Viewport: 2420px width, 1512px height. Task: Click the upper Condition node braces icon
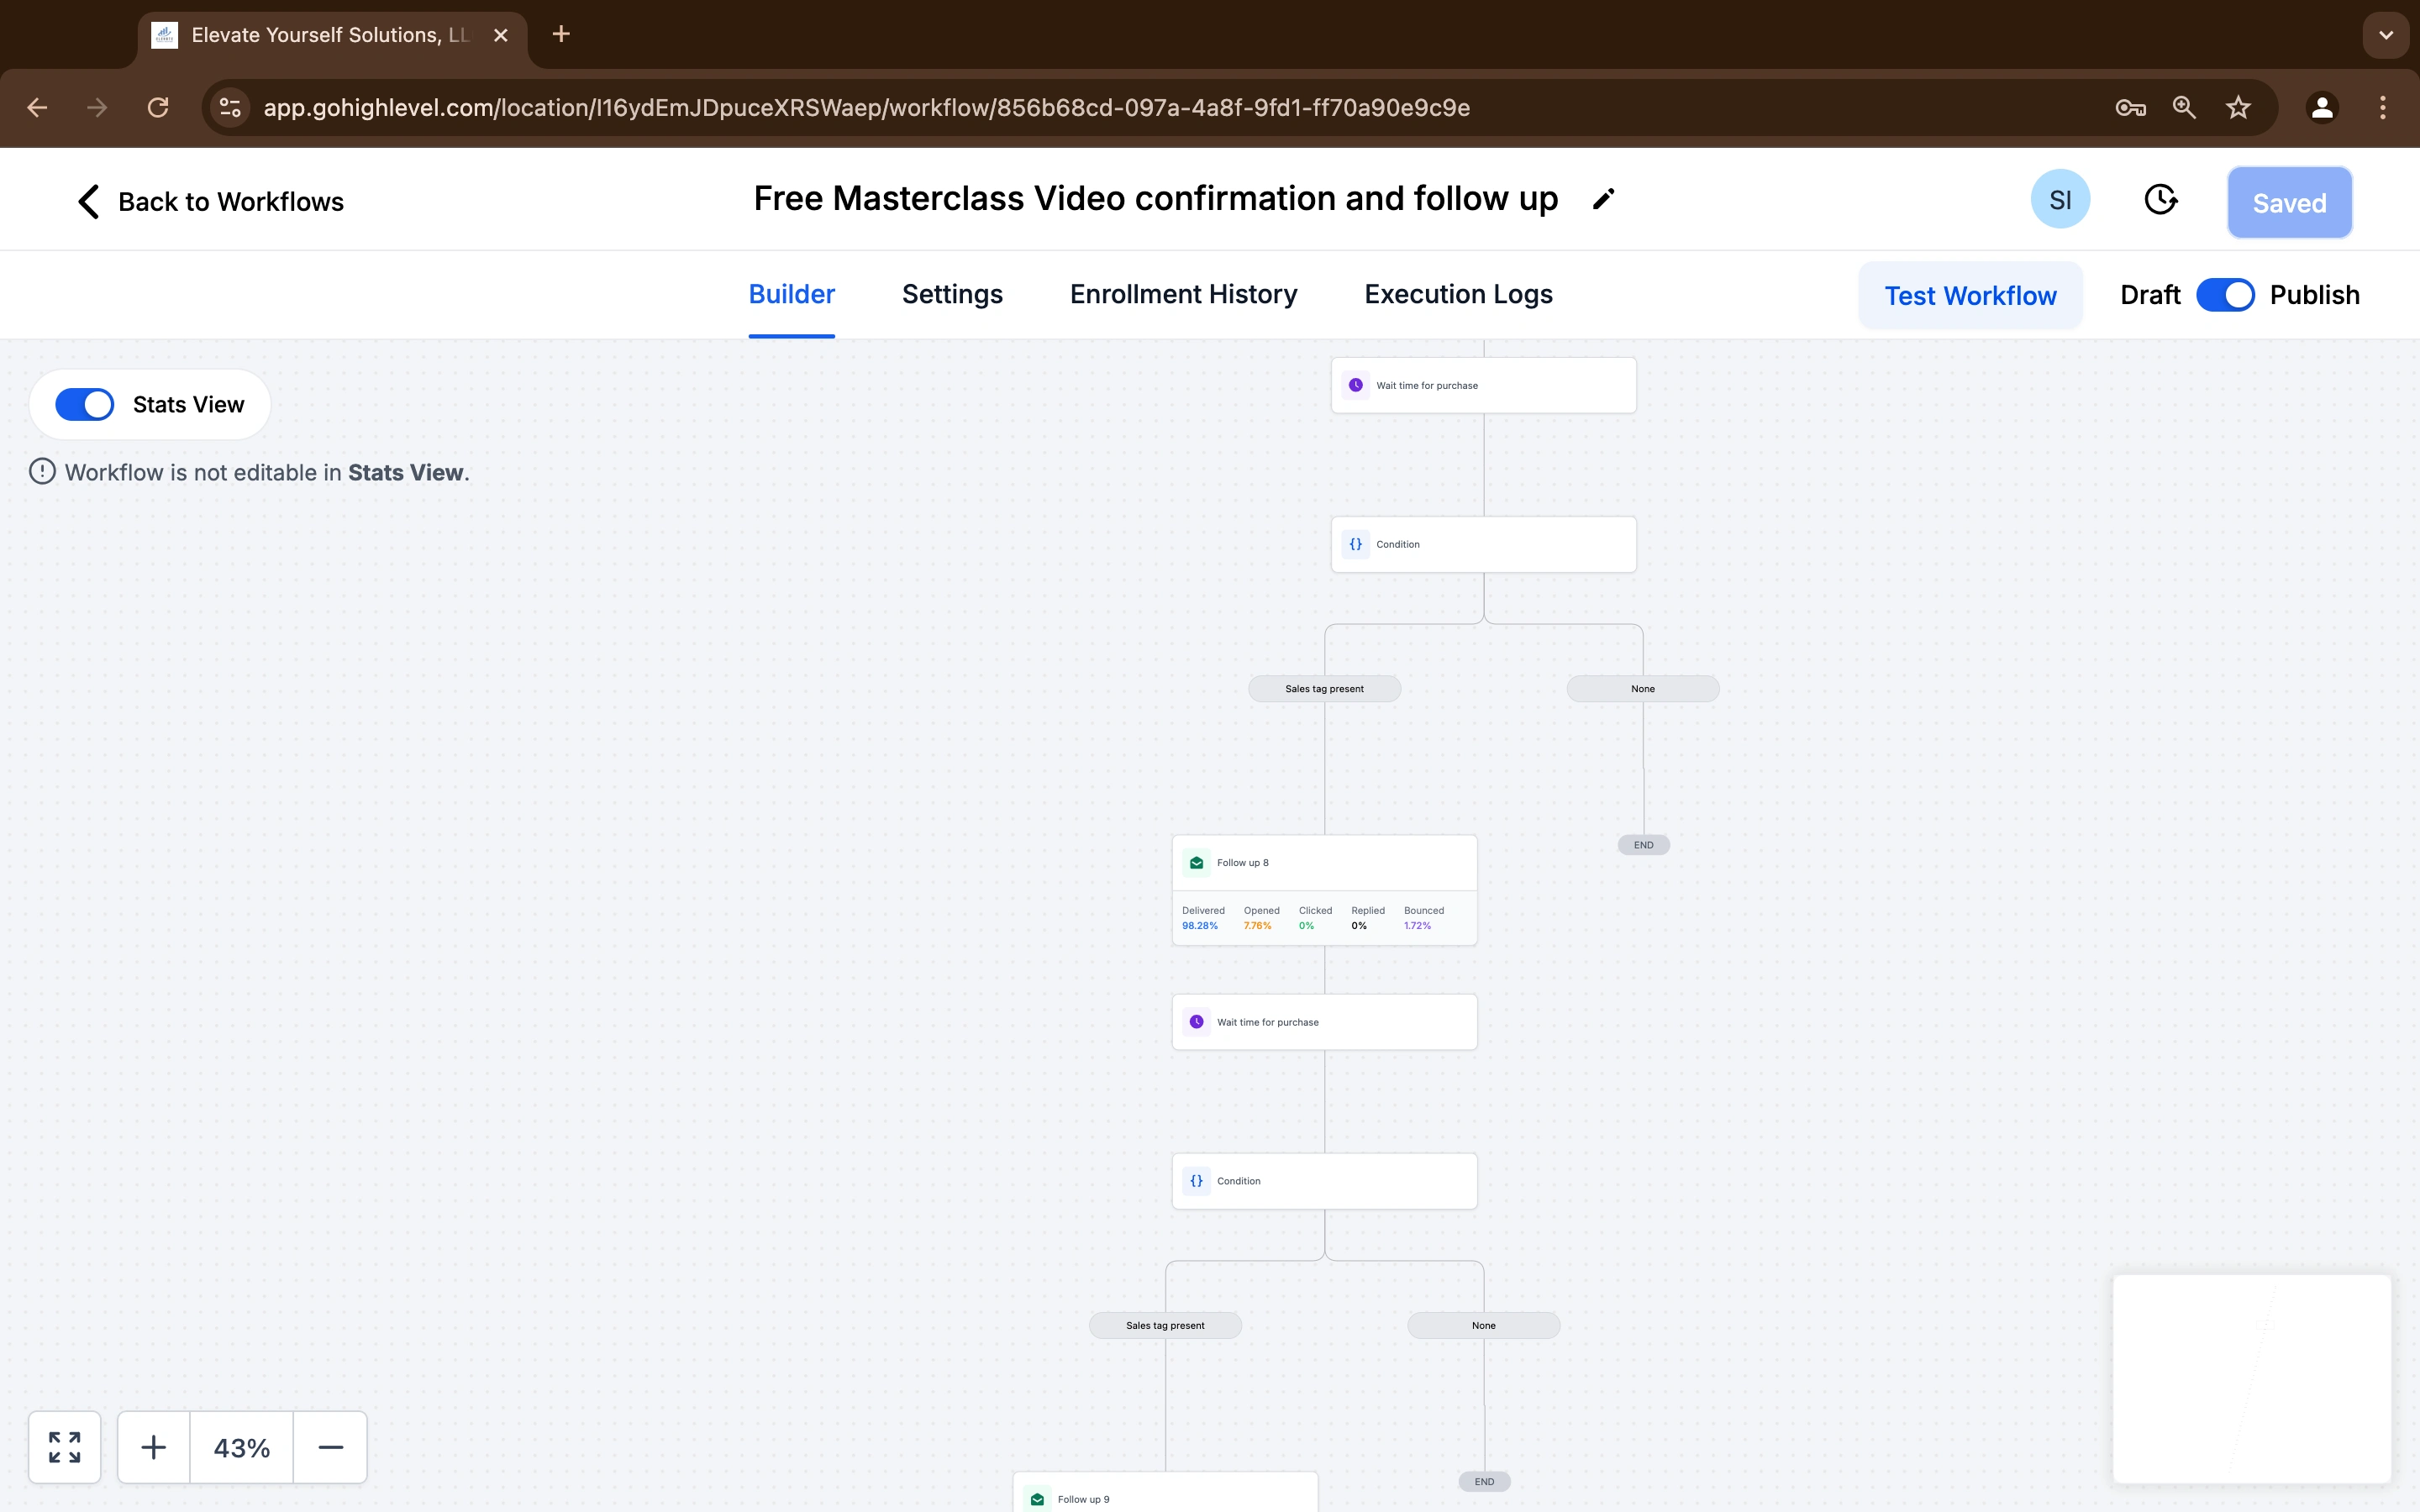1355,544
